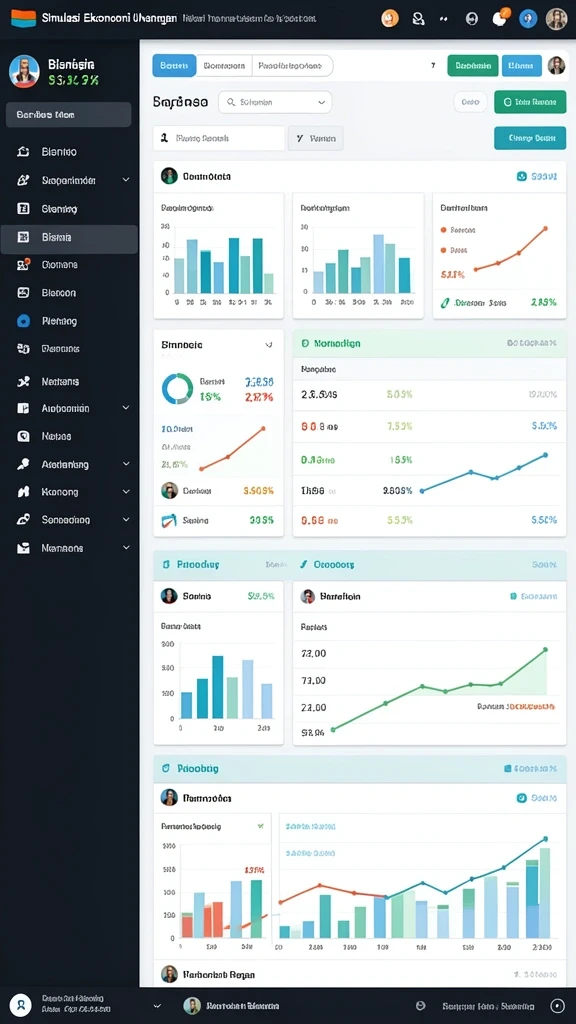Toggle the green Monoohign panel check icon
The width and height of the screenshot is (576, 1024).
coord(305,343)
